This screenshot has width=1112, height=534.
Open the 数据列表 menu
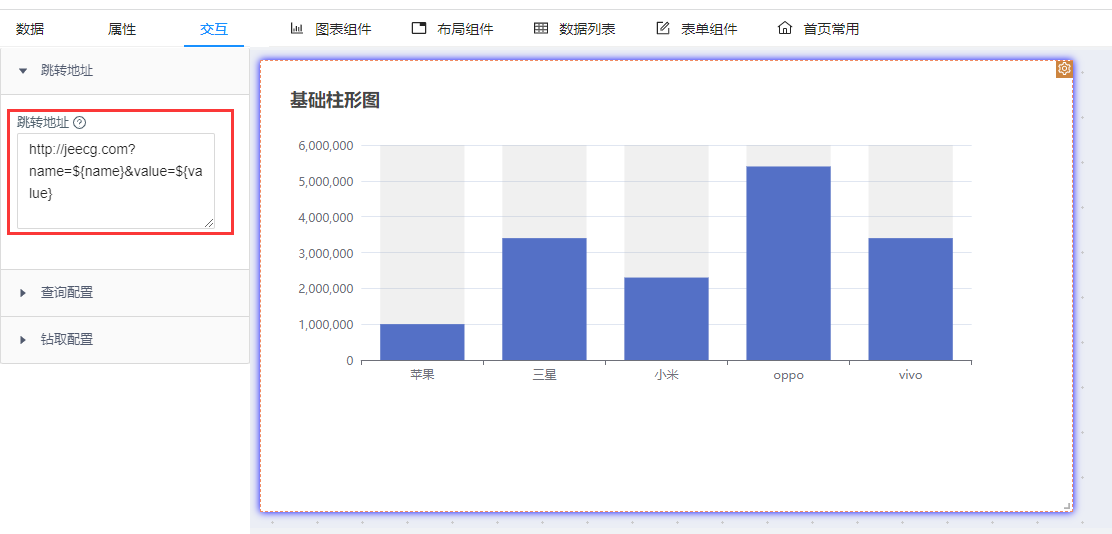[x=587, y=29]
